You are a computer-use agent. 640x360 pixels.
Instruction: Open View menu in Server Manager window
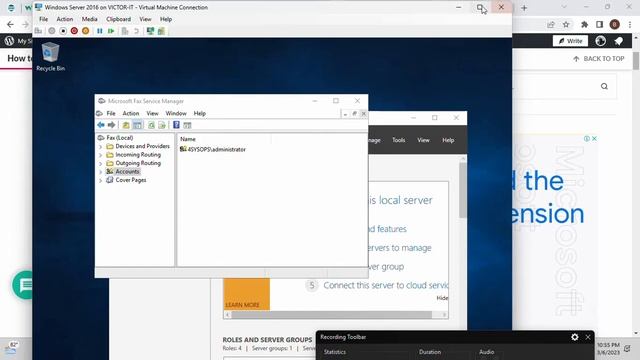point(423,140)
